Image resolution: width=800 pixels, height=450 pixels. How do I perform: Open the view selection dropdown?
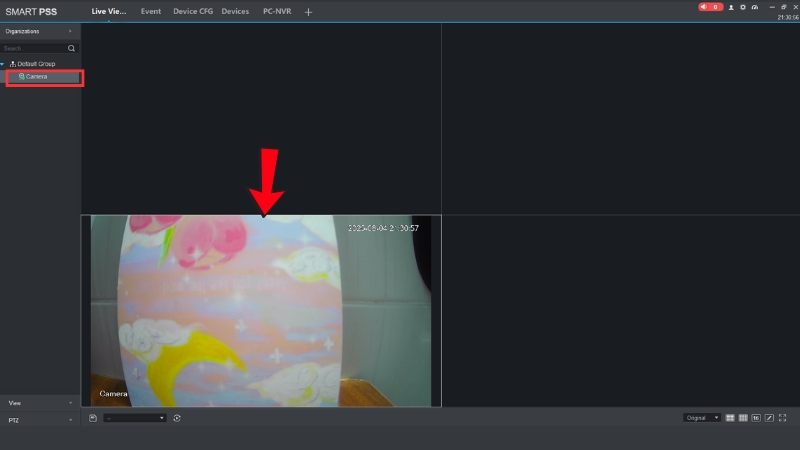[x=135, y=418]
